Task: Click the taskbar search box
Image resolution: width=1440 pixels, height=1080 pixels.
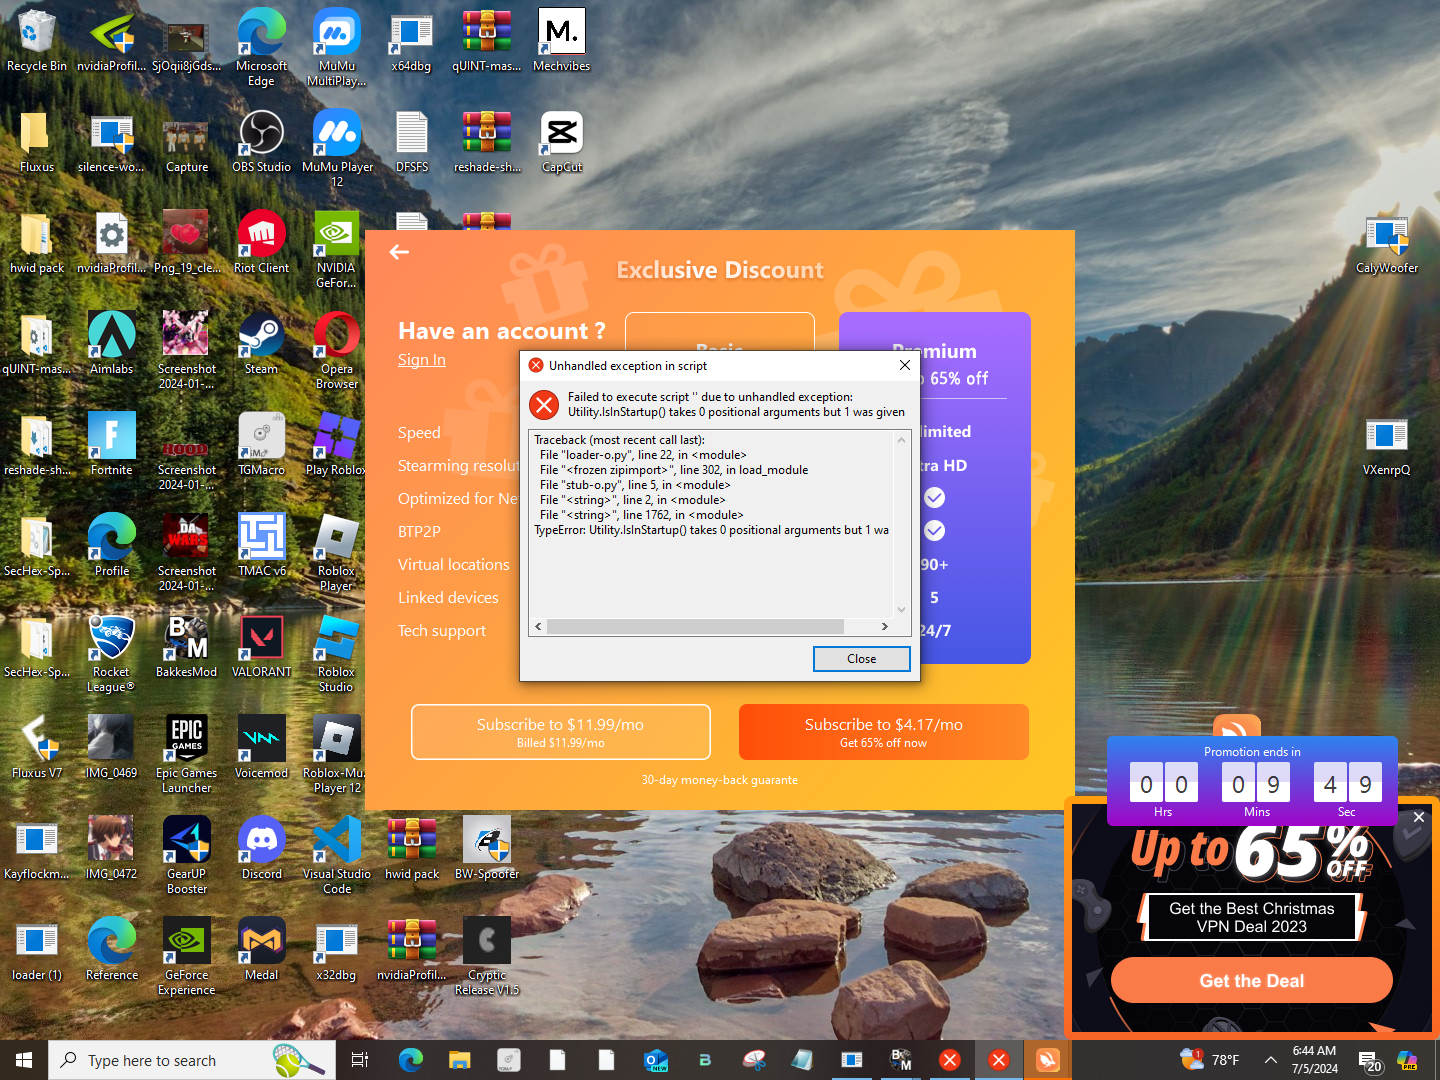Action: point(192,1060)
